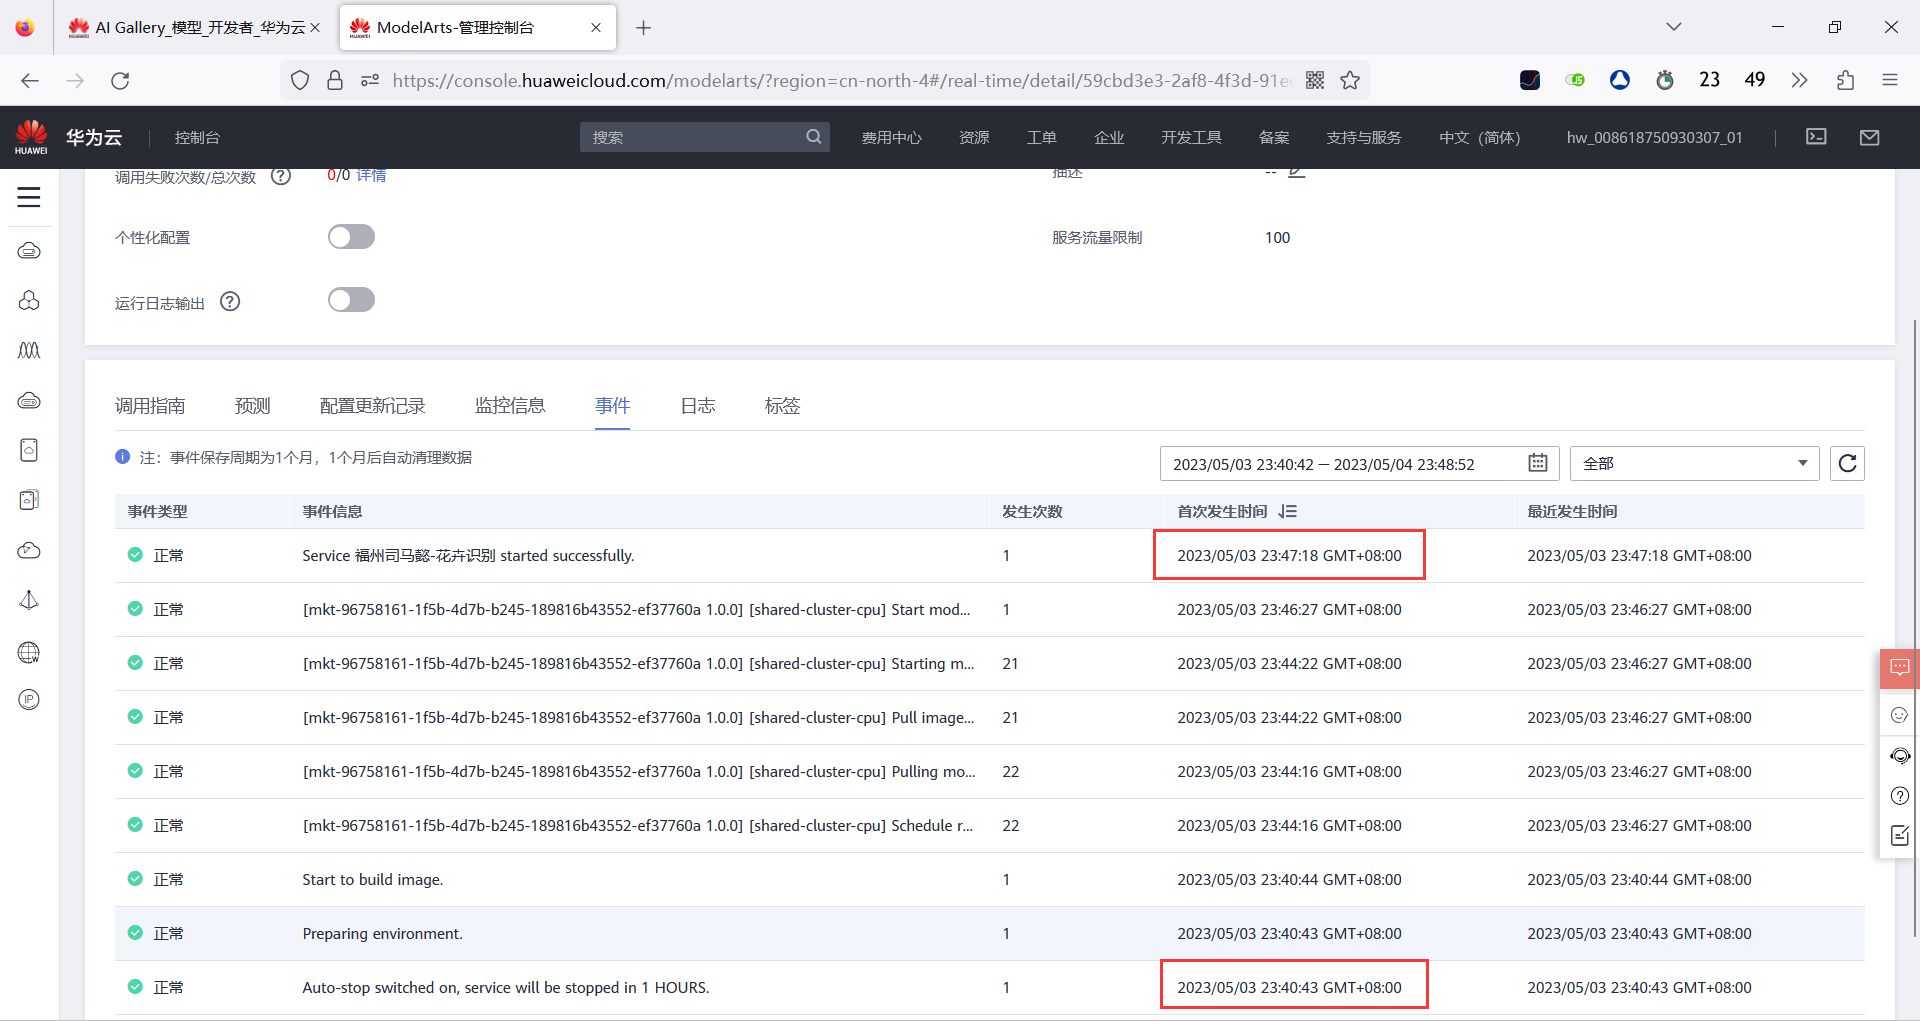Click the stopwatch extension icon
This screenshot has height=1021, width=1920.
1665,80
